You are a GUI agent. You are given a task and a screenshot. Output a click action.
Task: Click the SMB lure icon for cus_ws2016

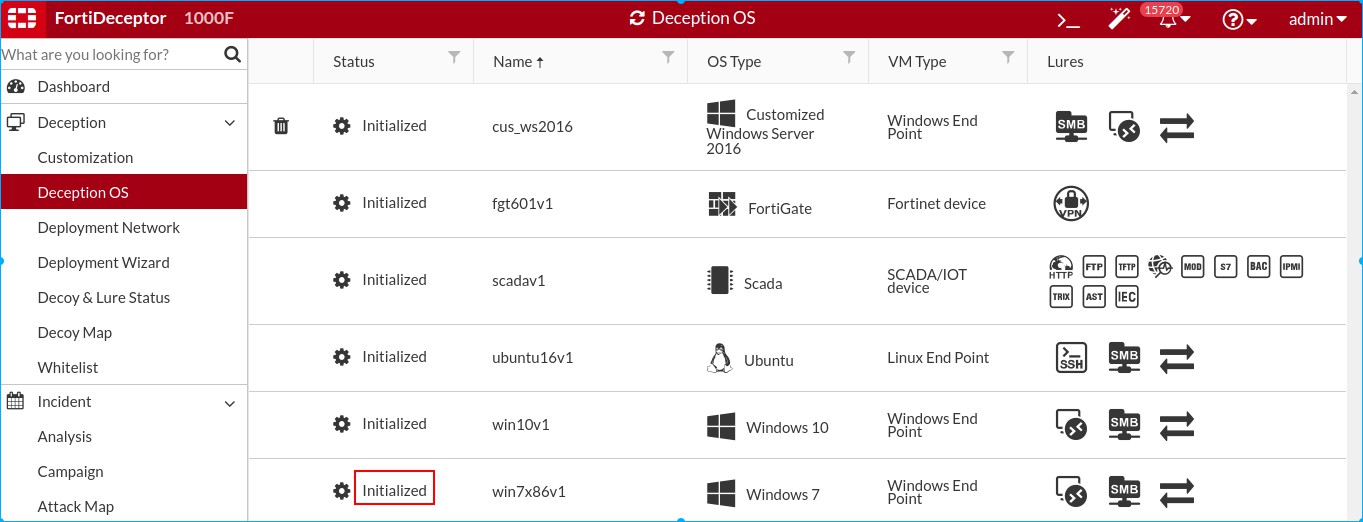pos(1071,126)
